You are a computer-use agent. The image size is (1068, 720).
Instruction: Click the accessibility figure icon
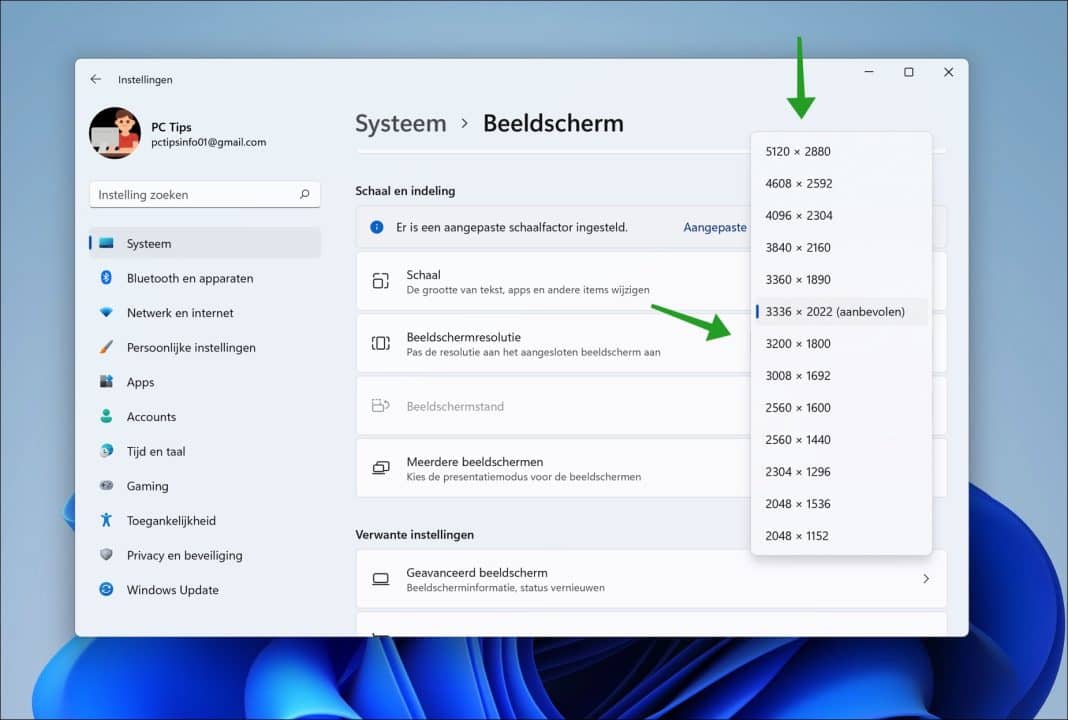(106, 520)
